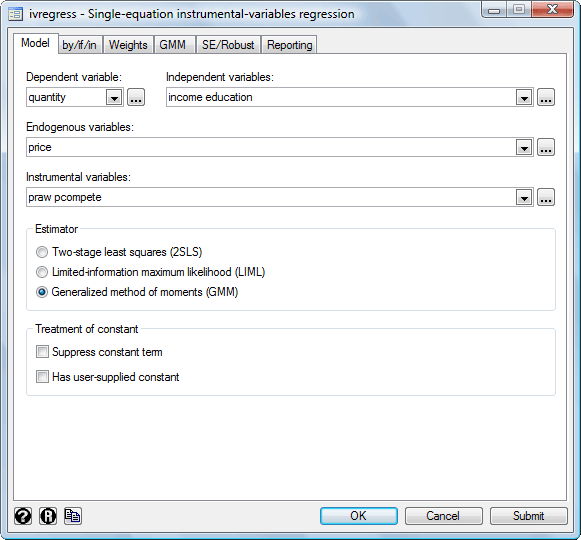Click the reset dialog R icon
This screenshot has height=540, width=581.
(48, 516)
